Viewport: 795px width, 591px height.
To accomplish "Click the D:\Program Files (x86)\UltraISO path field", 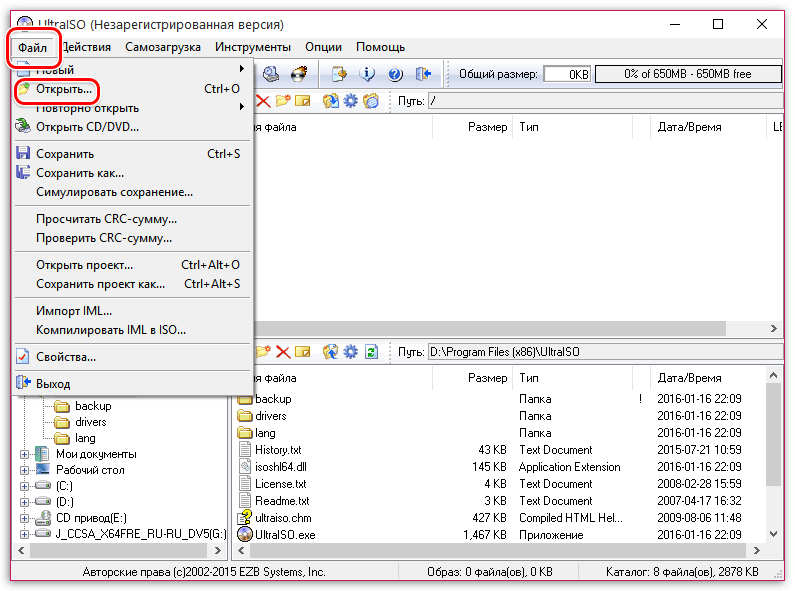I will pyautogui.click(x=605, y=352).
